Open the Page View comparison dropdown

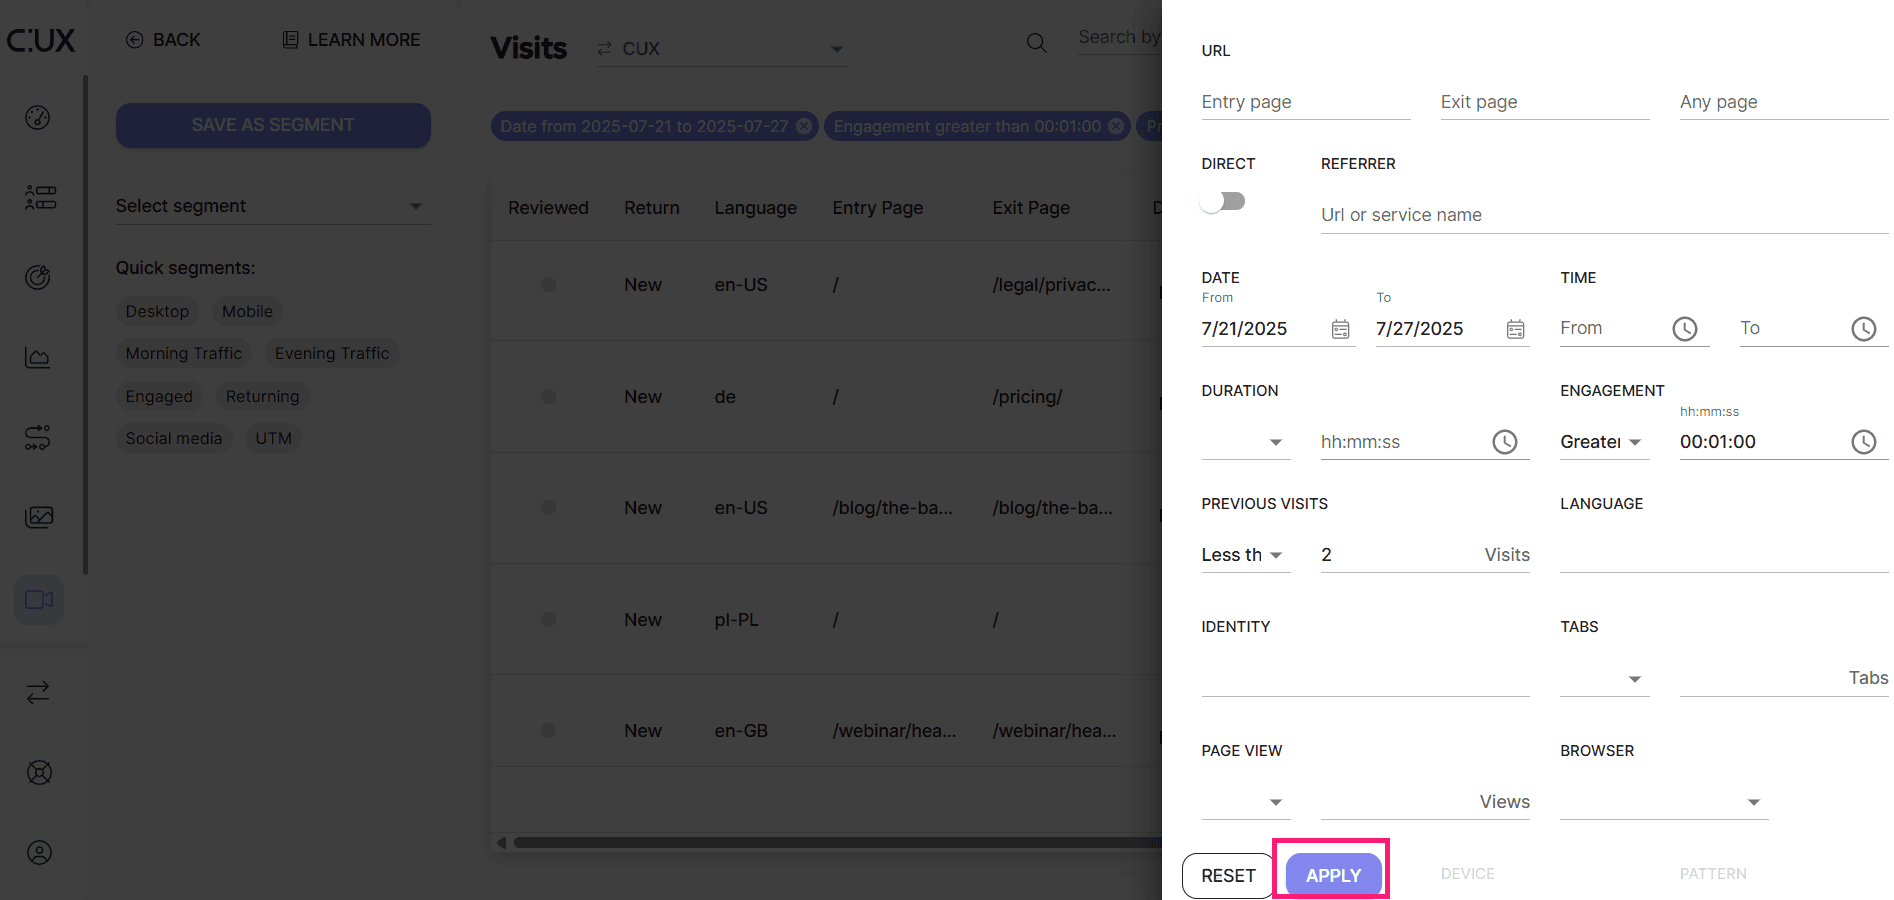1246,802
